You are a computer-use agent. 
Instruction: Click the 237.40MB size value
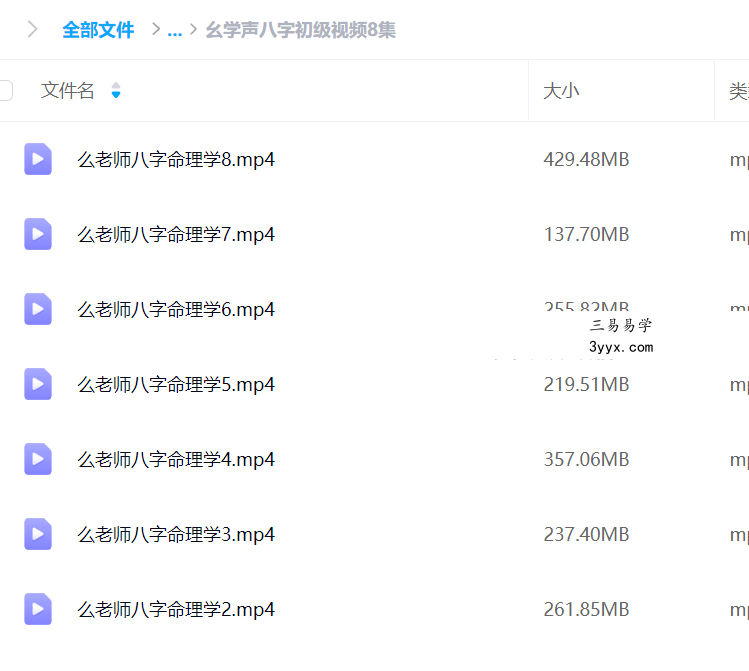tap(586, 534)
